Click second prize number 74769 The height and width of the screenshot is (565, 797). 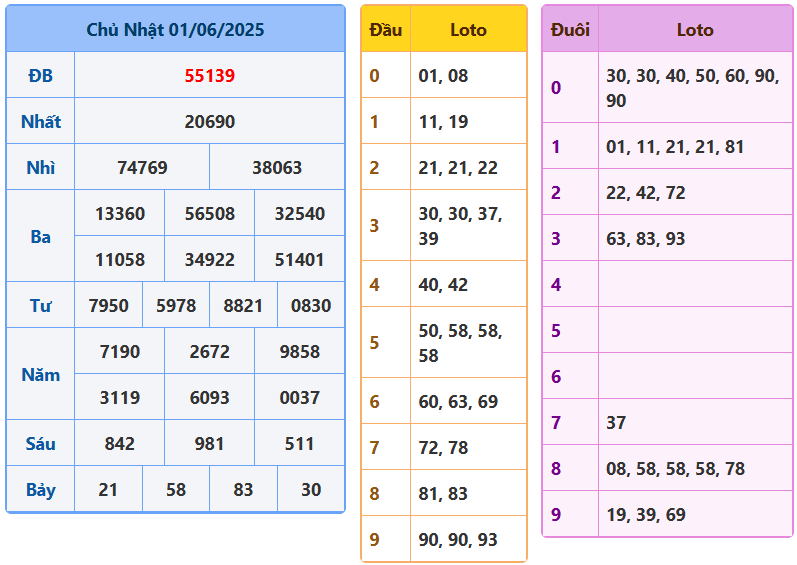pos(142,167)
